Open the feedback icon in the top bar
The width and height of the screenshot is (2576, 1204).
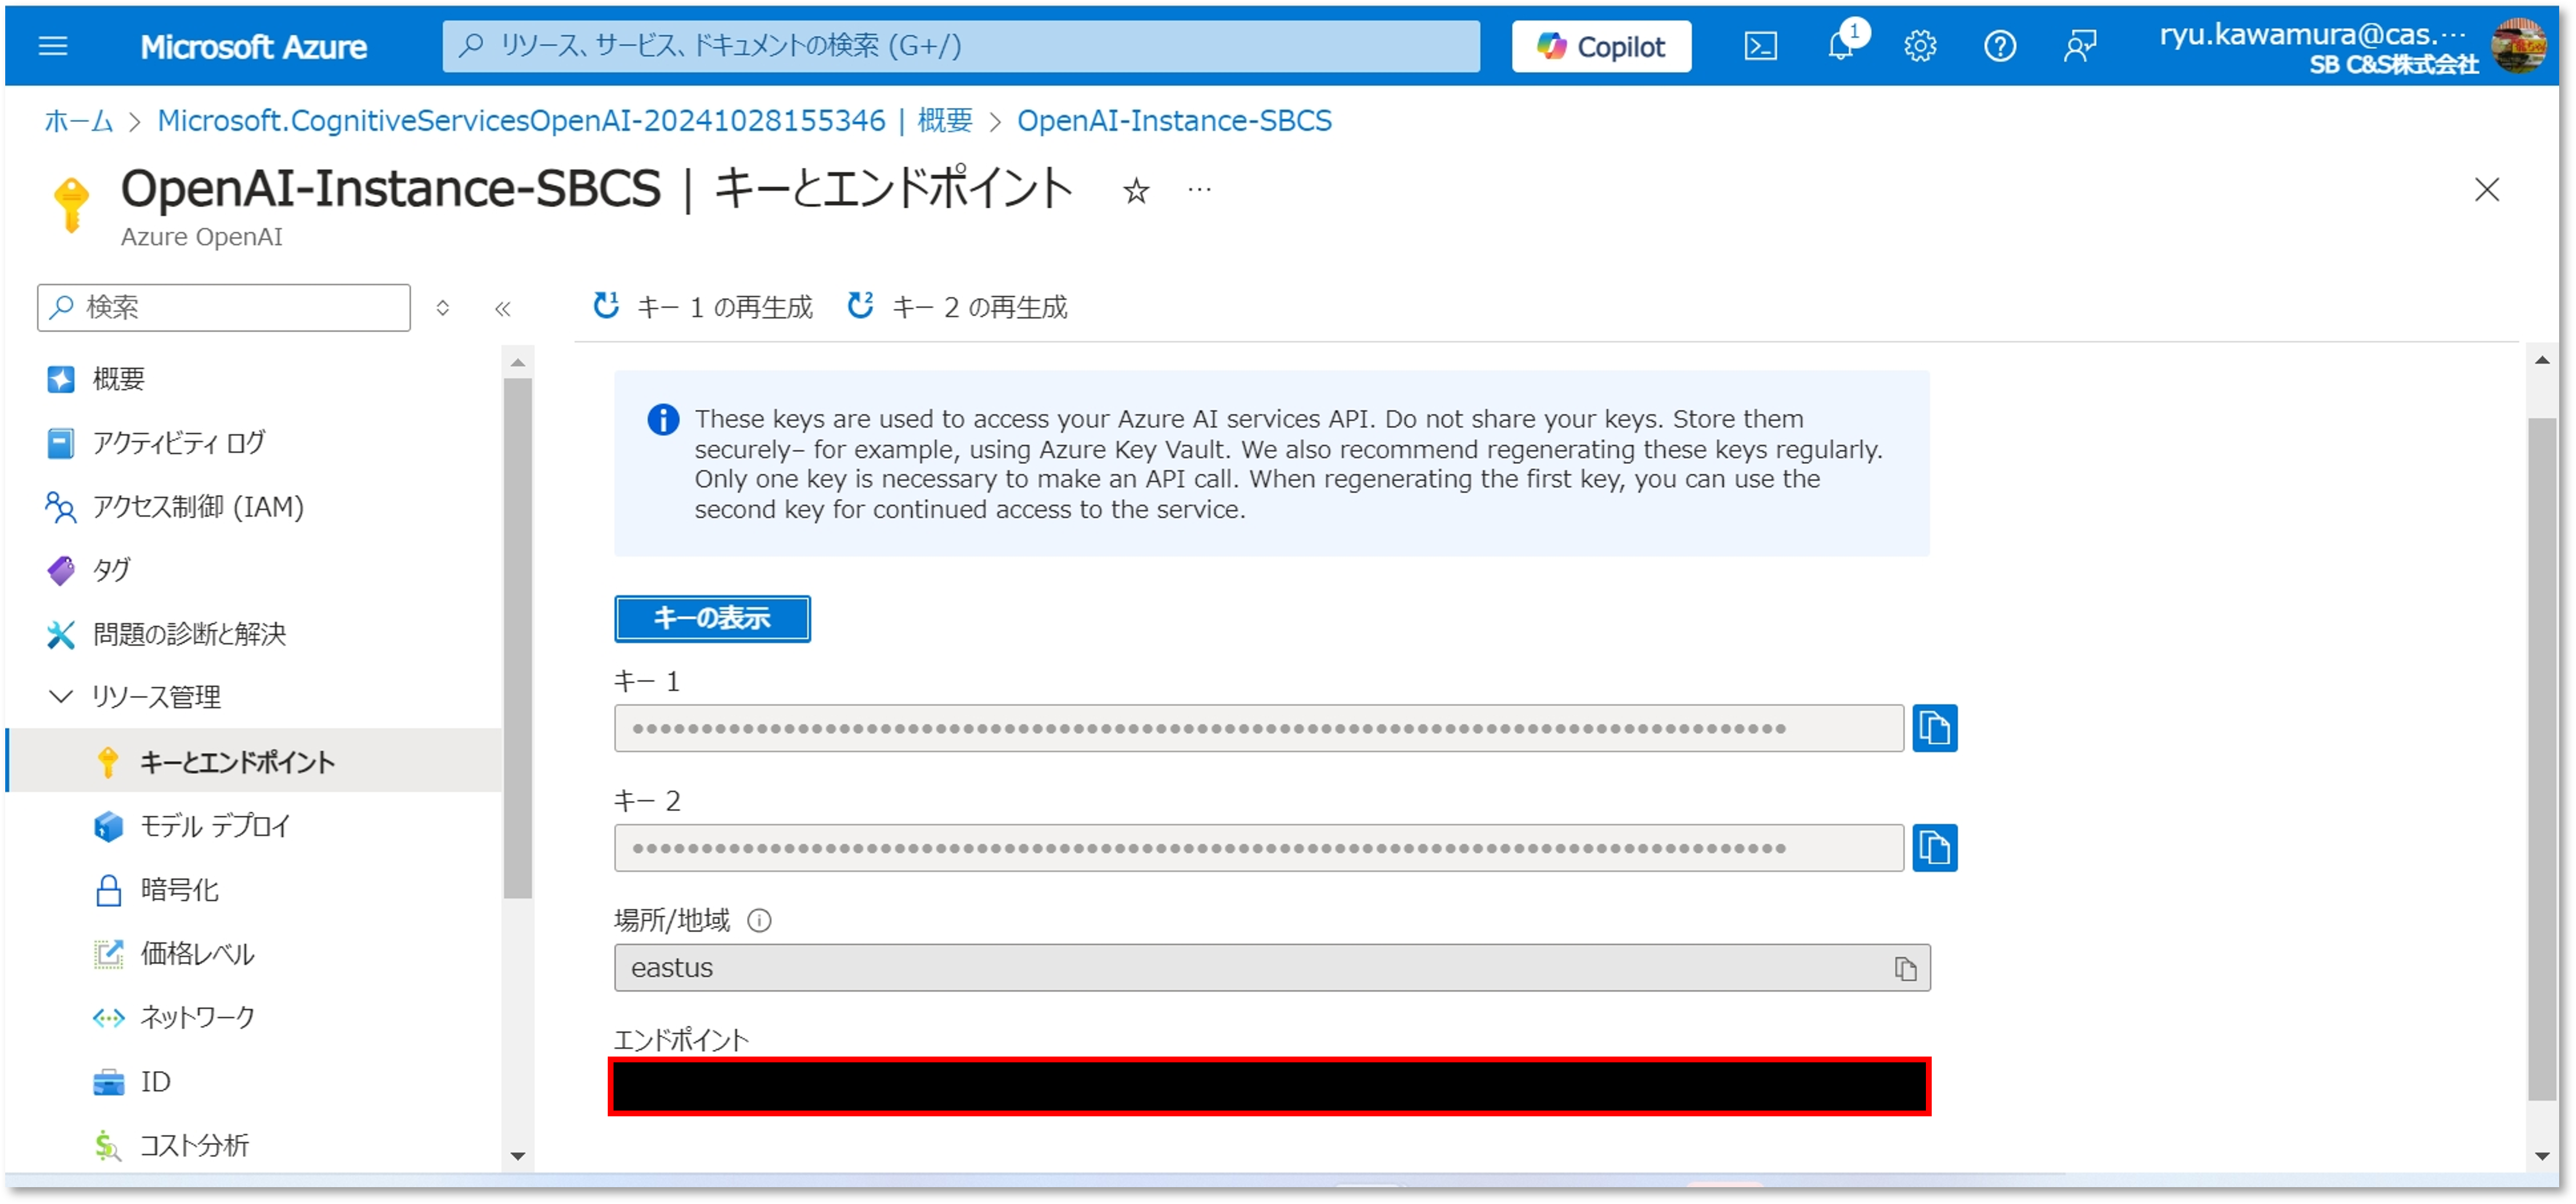tap(2080, 46)
